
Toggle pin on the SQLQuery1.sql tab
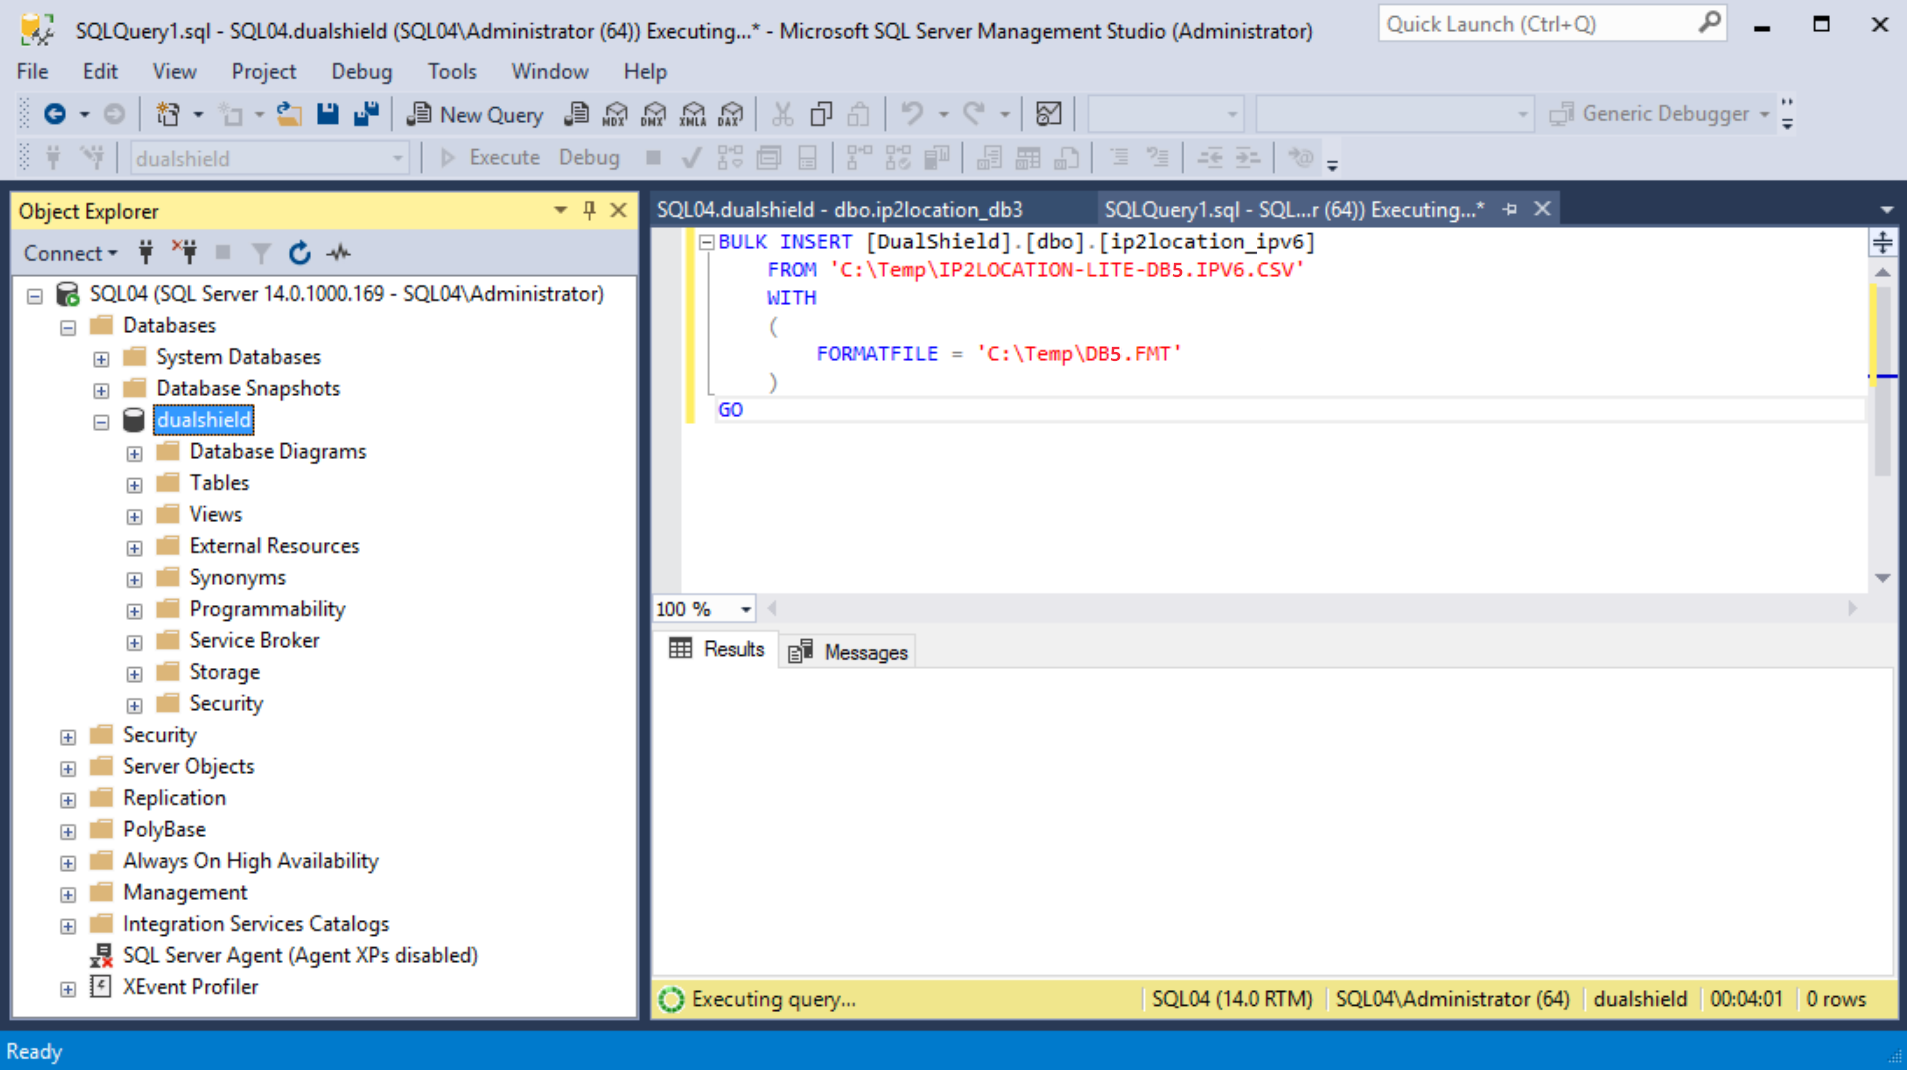pyautogui.click(x=1512, y=210)
